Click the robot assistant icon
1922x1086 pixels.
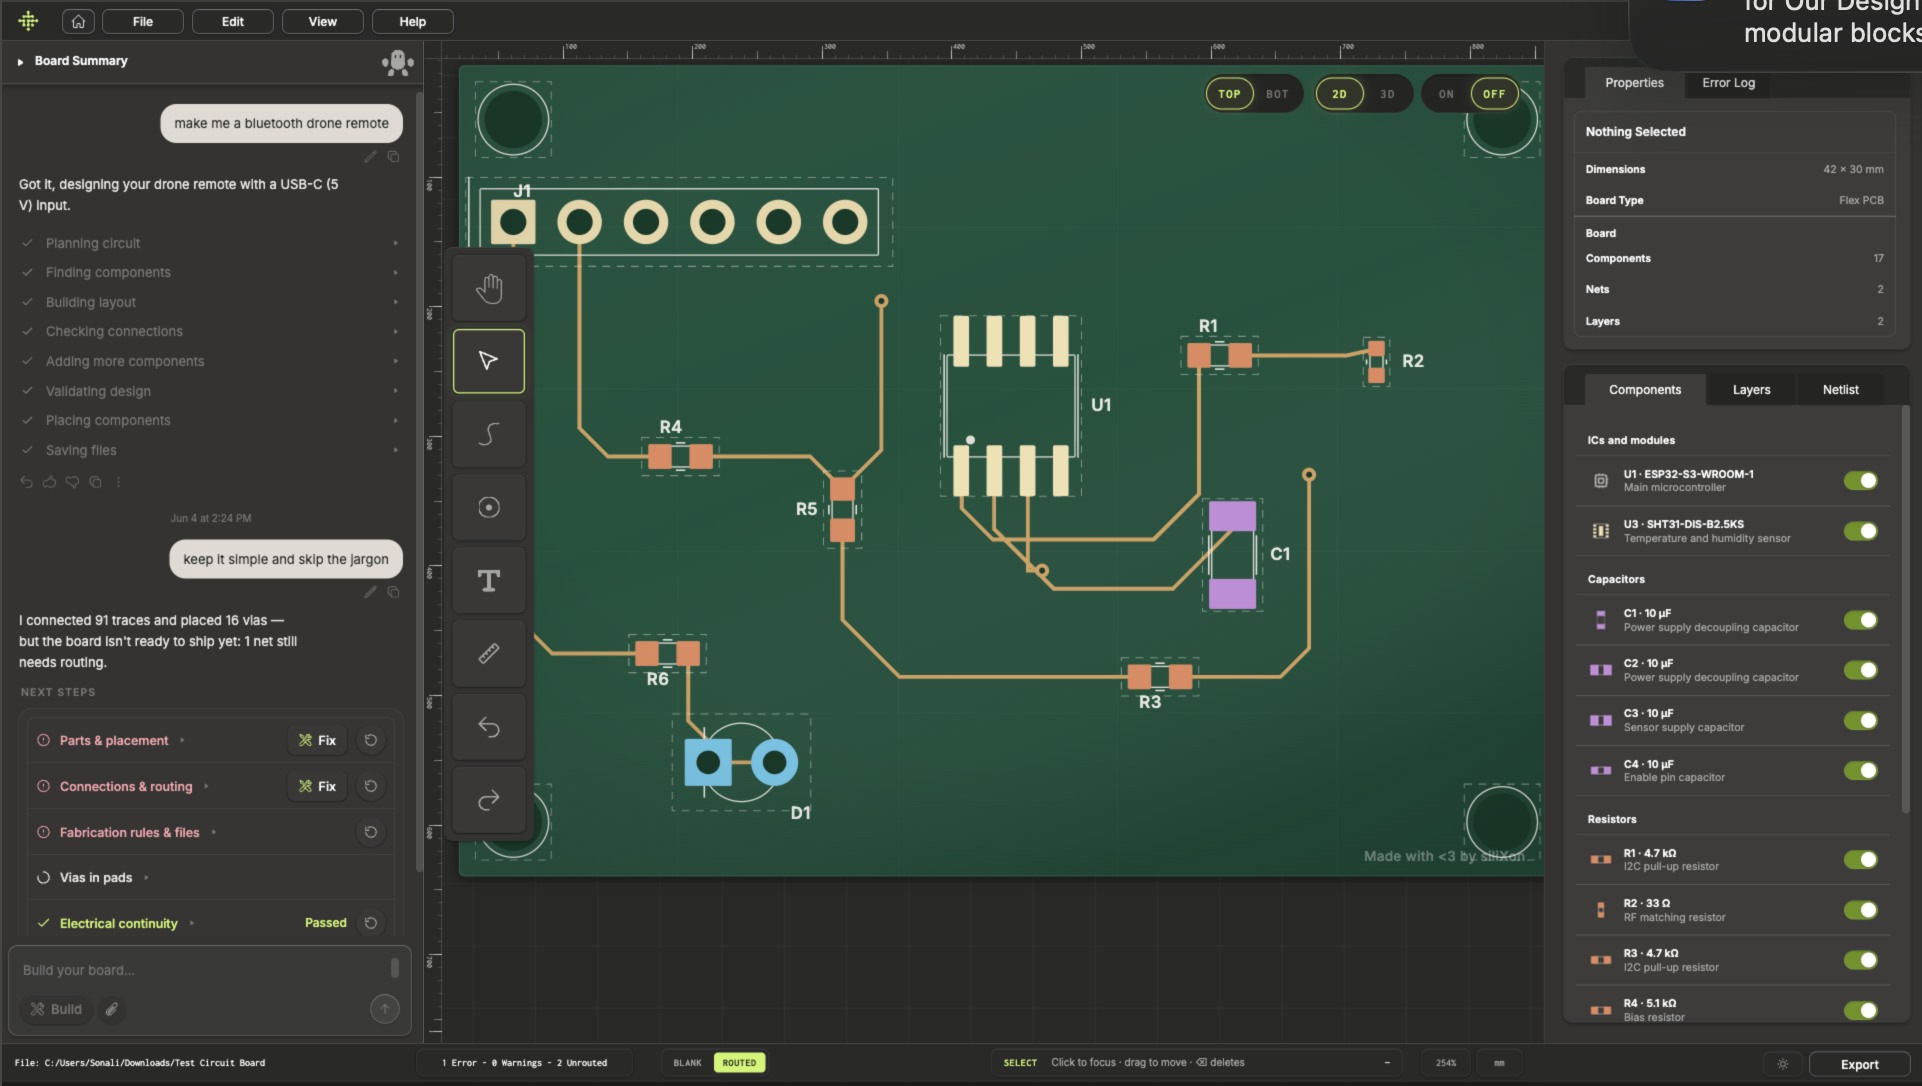[397, 62]
